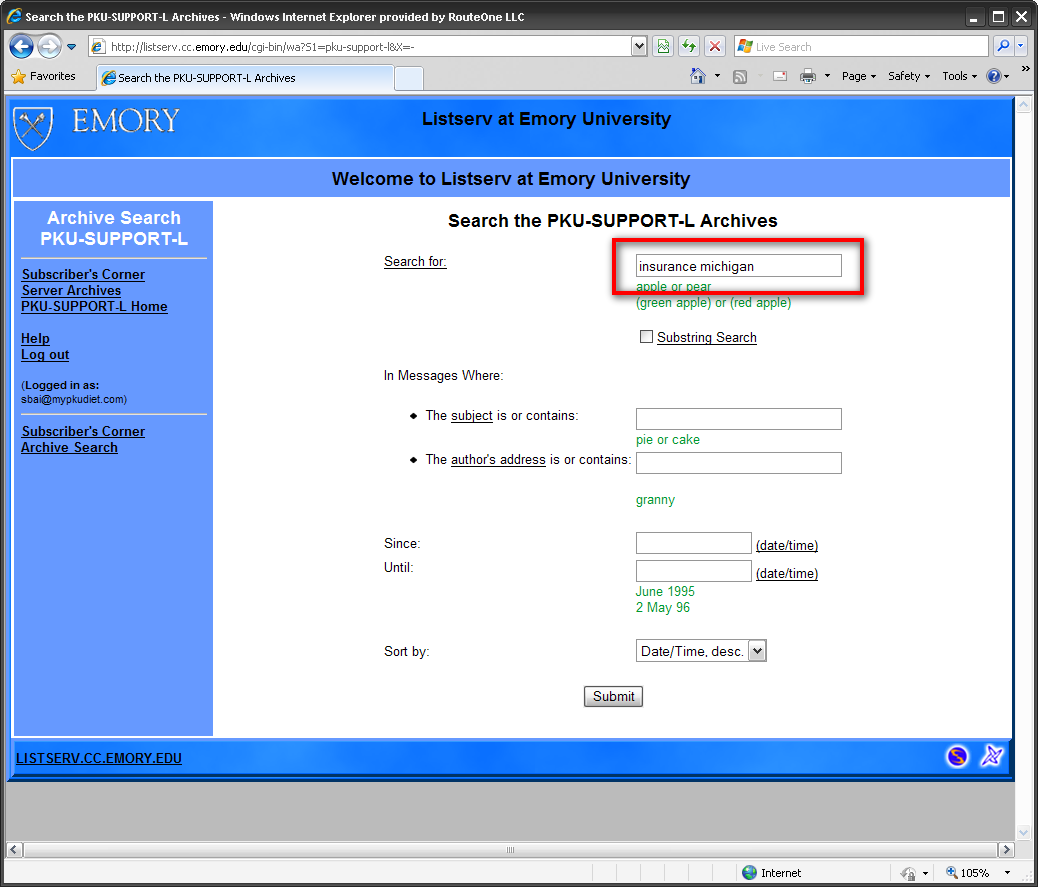
Task: Open the date/time link beside Since
Action: pos(787,545)
